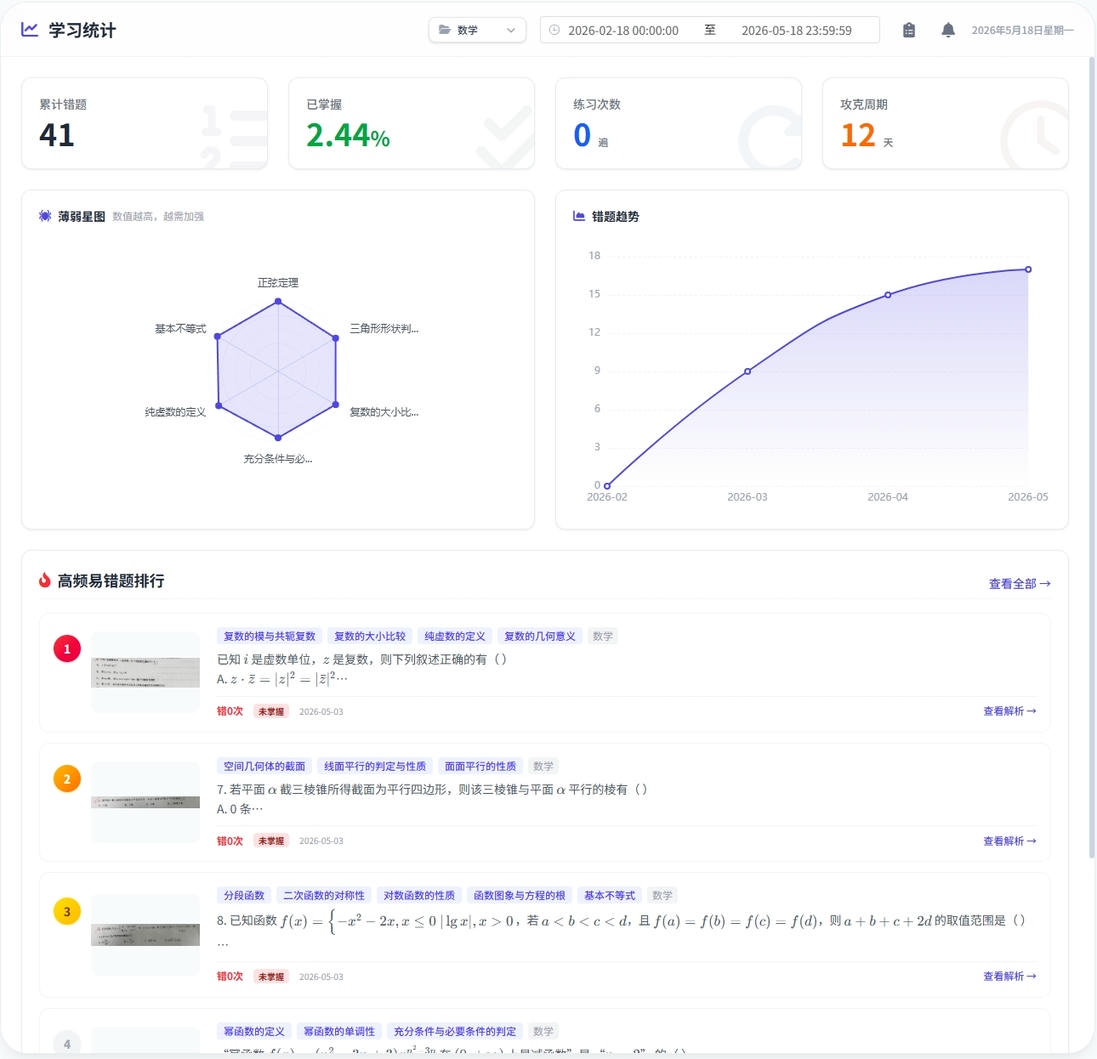The width and height of the screenshot is (1097, 1059).
Task: Select the 幂函数的单调性 tag
Action: [x=339, y=1031]
